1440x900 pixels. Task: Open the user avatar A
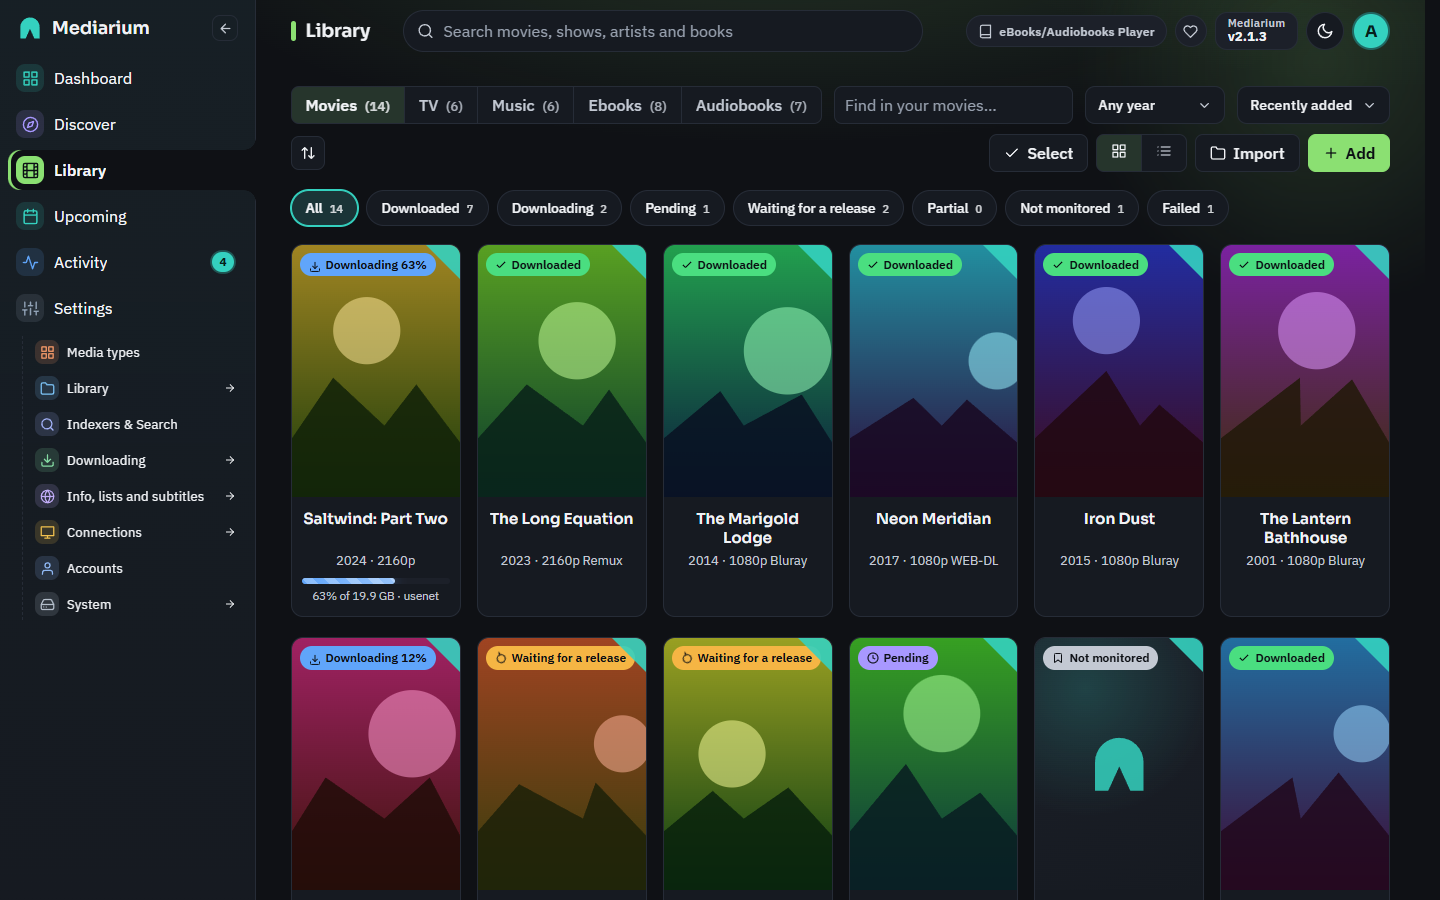click(1371, 31)
